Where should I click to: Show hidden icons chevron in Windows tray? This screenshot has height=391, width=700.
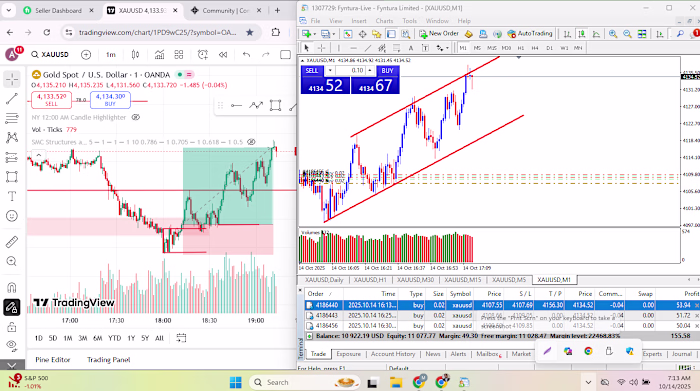(588, 382)
